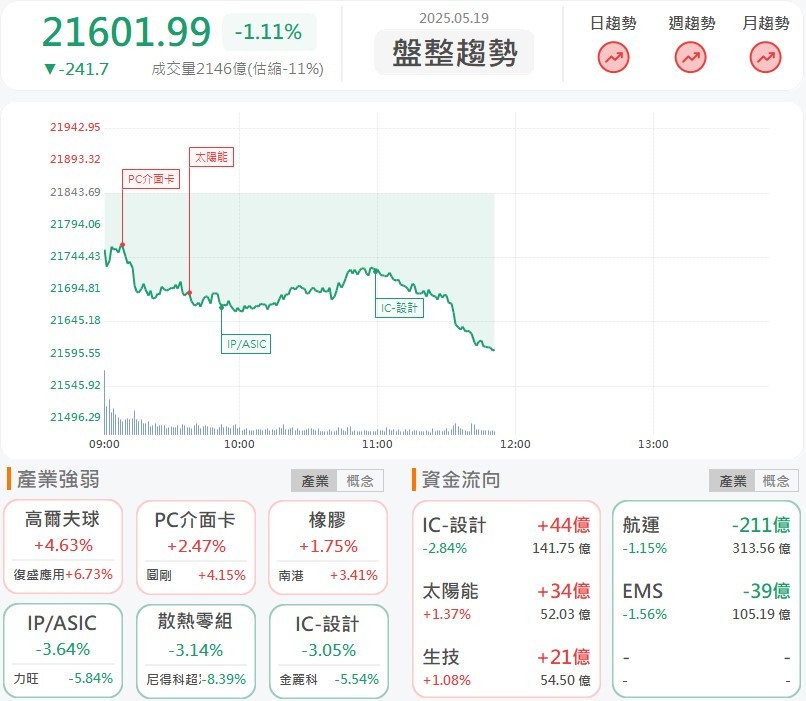806x701 pixels.
Task: Click the 105.19 億 turnover value
Action: click(762, 614)
